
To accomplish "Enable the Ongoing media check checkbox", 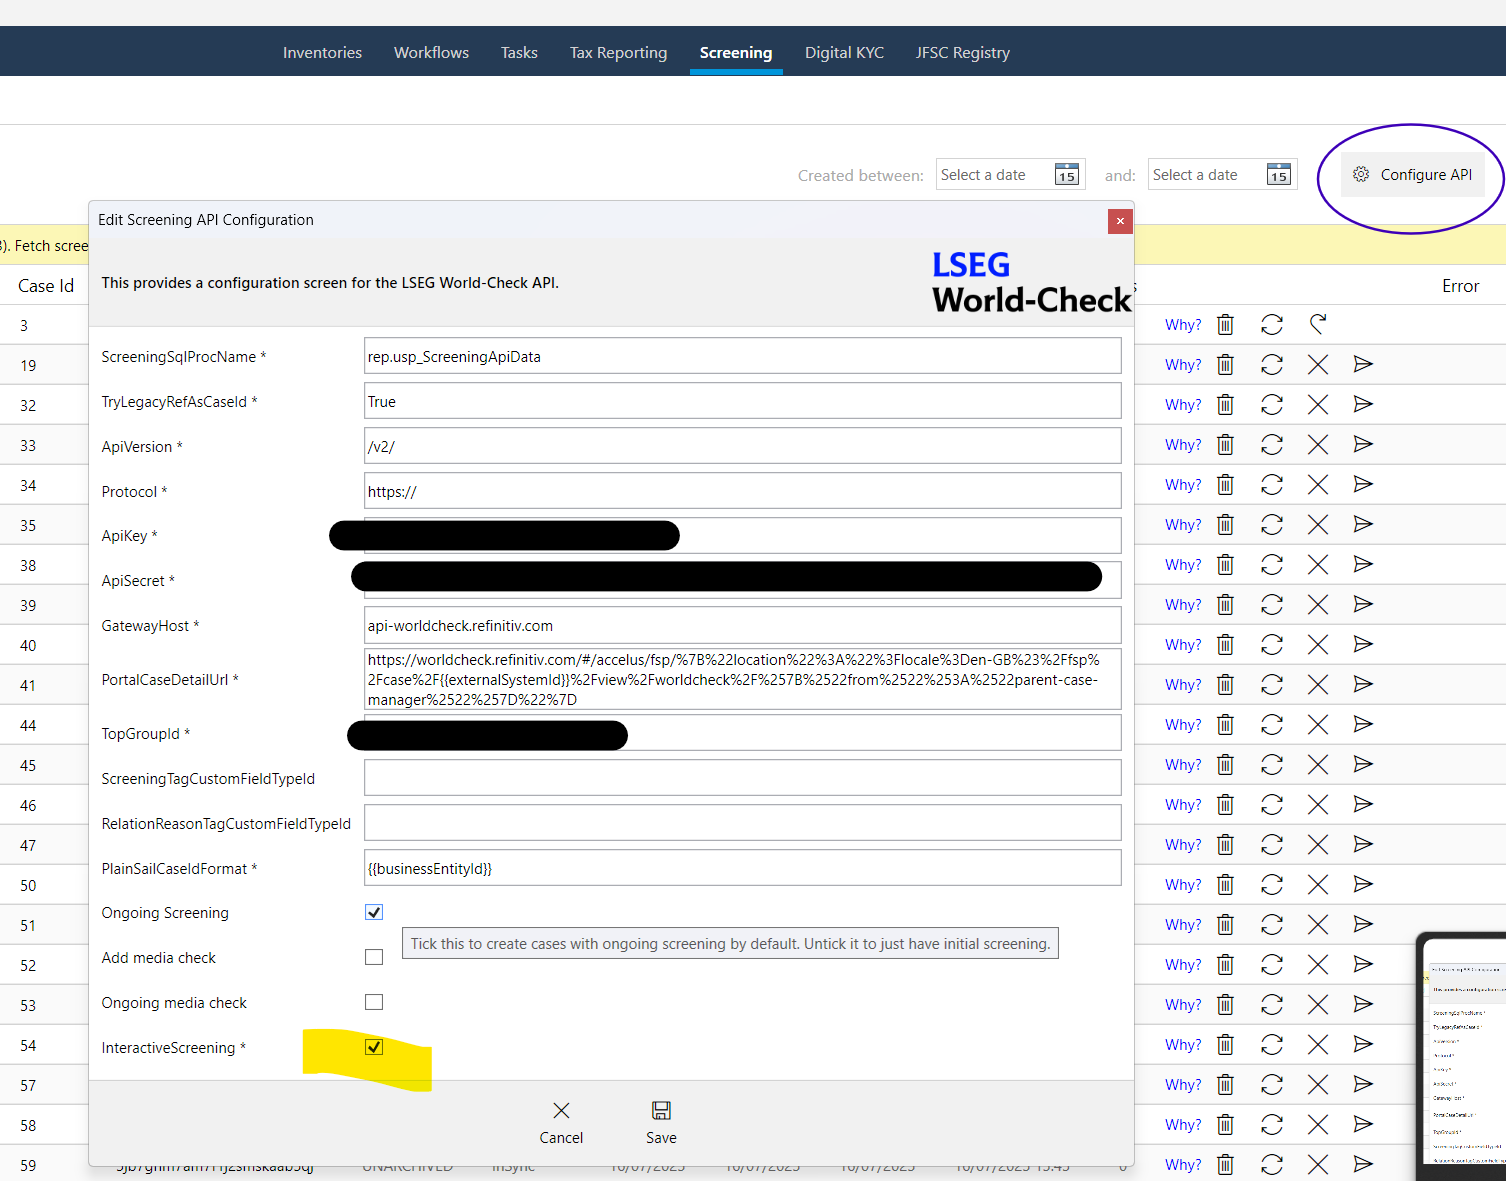I will [x=374, y=1002].
